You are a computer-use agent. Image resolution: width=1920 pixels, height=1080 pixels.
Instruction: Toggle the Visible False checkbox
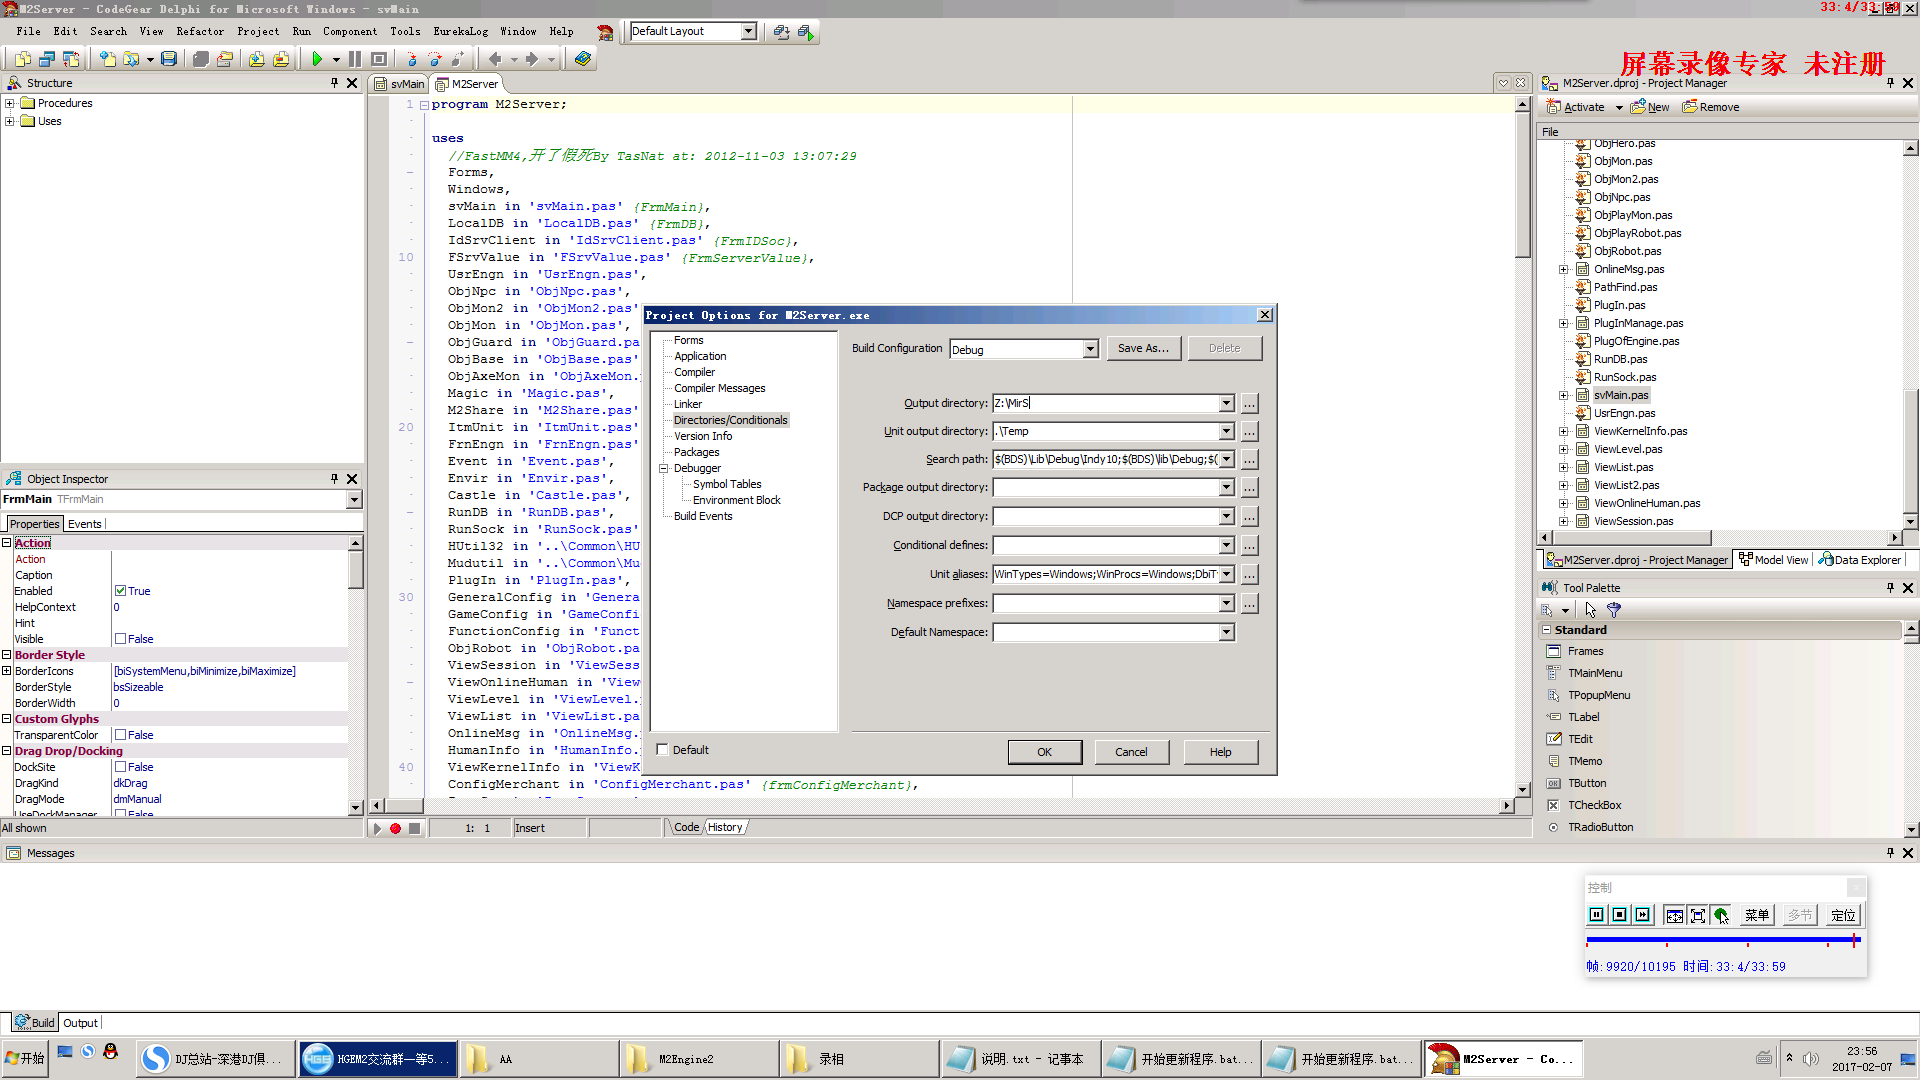point(120,639)
